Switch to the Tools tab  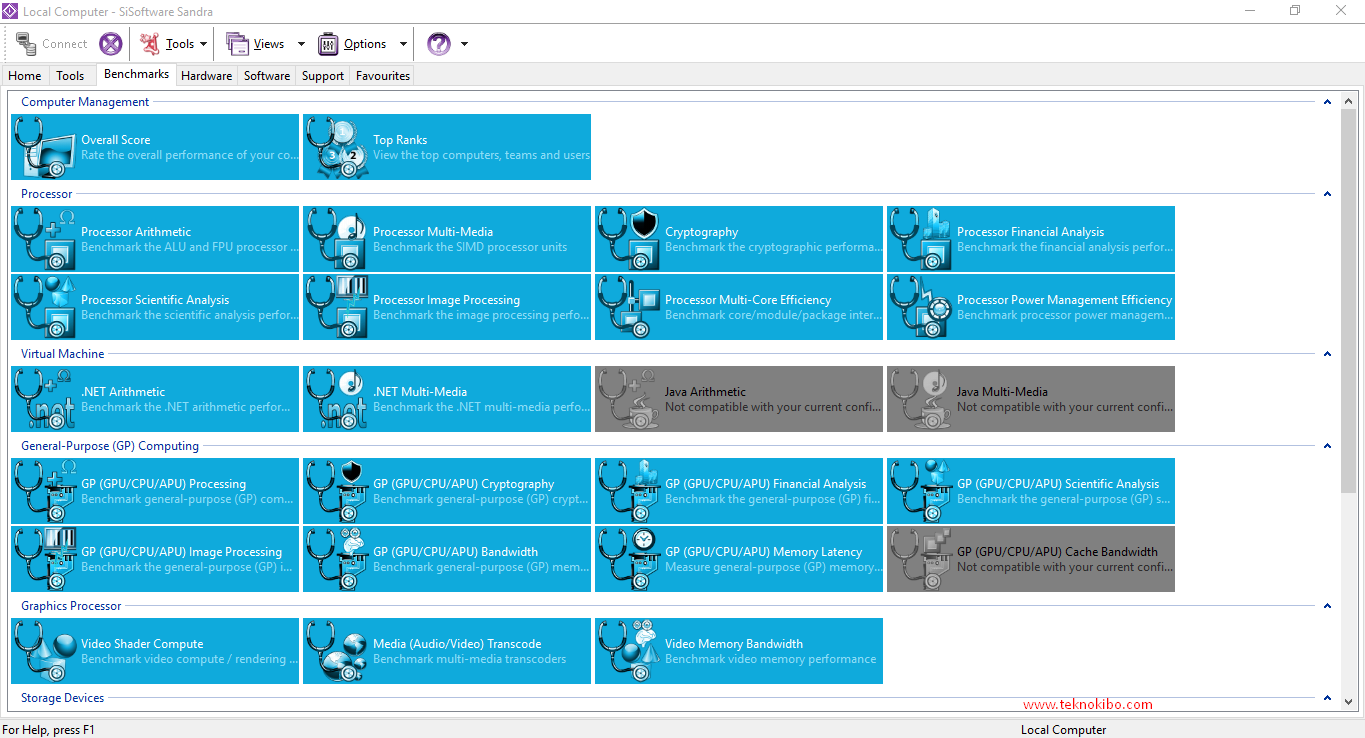(70, 76)
